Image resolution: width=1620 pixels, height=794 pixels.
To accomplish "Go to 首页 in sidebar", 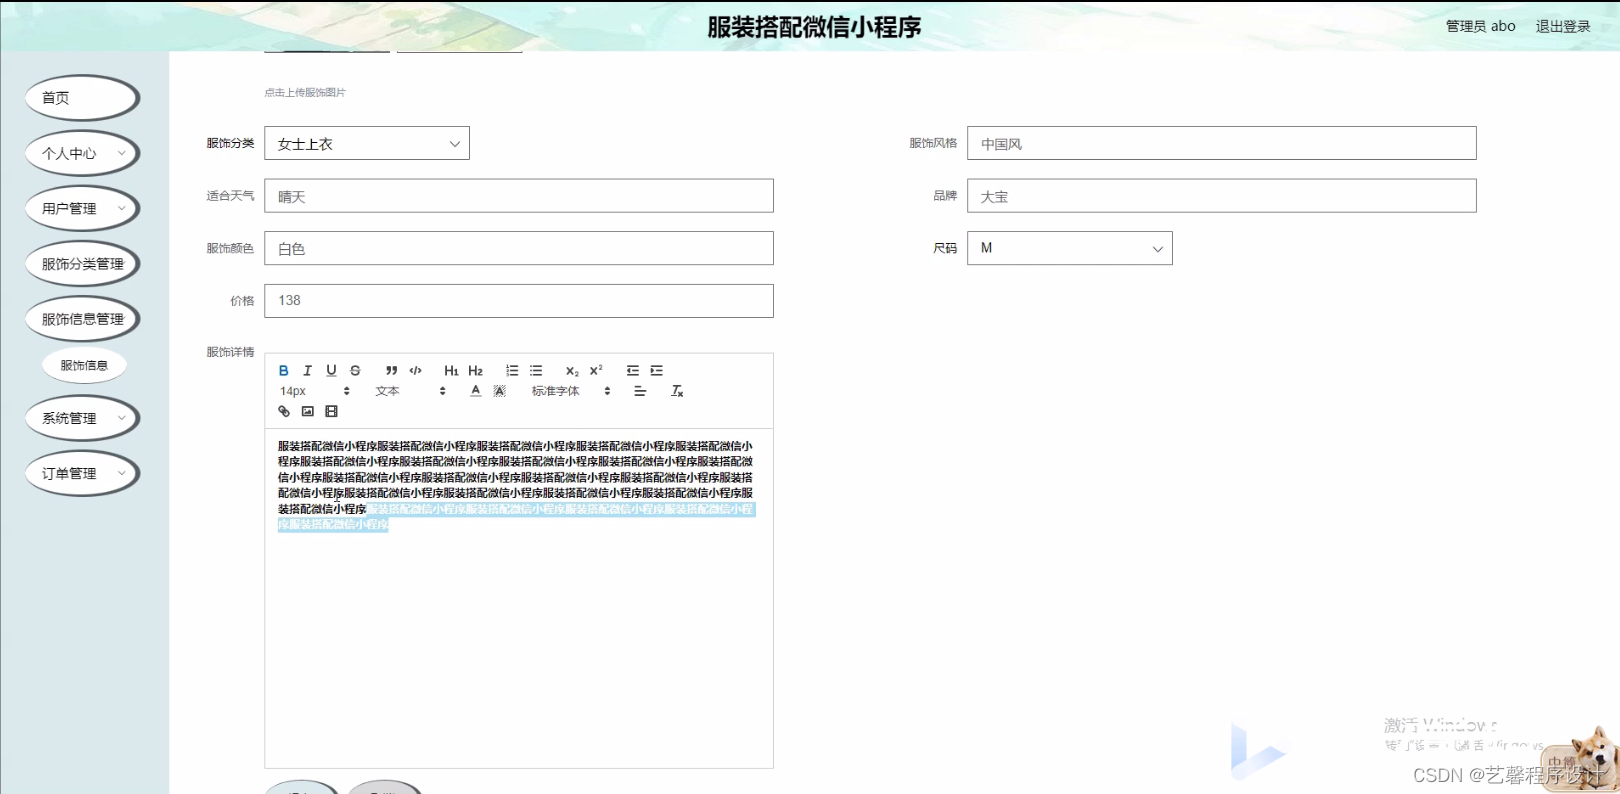I will [x=82, y=98].
